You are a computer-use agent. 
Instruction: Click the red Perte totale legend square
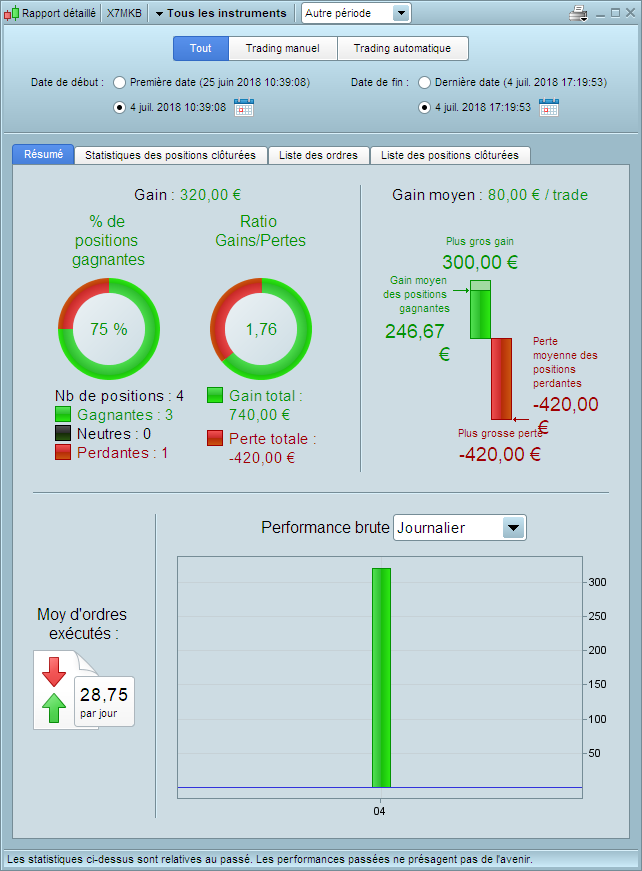[x=215, y=438]
